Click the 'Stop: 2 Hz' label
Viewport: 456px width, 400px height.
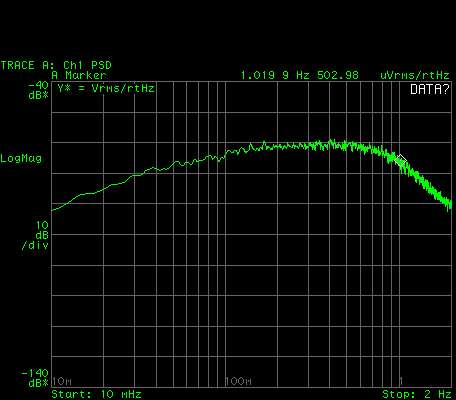417,394
